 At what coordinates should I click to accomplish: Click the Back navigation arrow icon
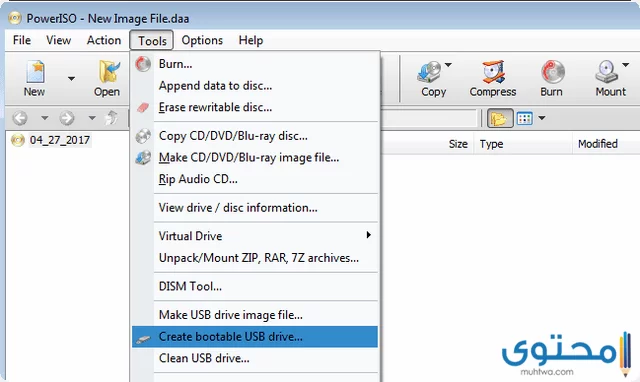(x=20, y=118)
